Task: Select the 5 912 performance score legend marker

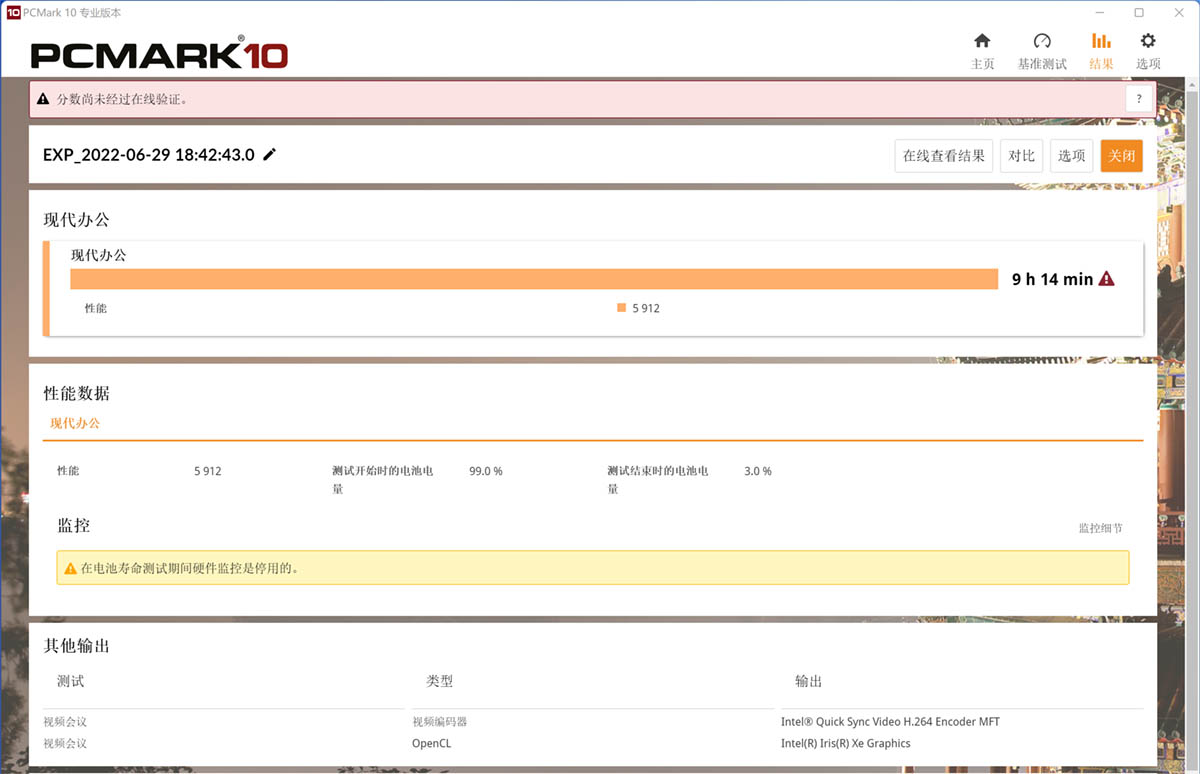Action: click(x=621, y=308)
